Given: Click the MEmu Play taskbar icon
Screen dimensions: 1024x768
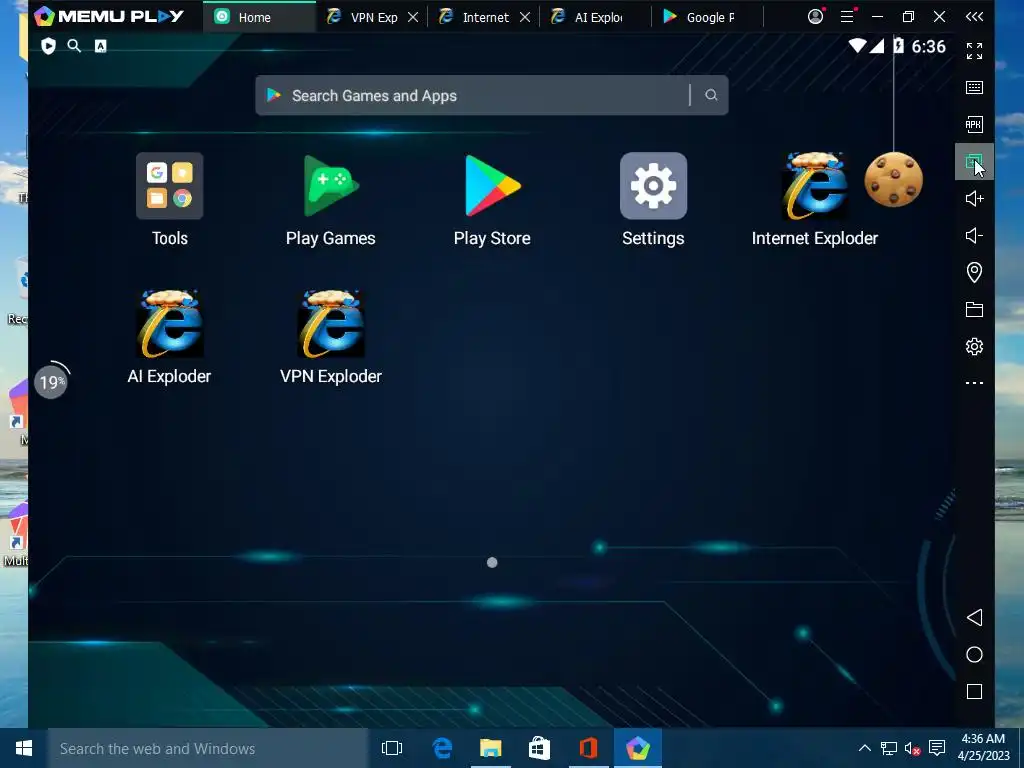Looking at the screenshot, I should pos(638,748).
